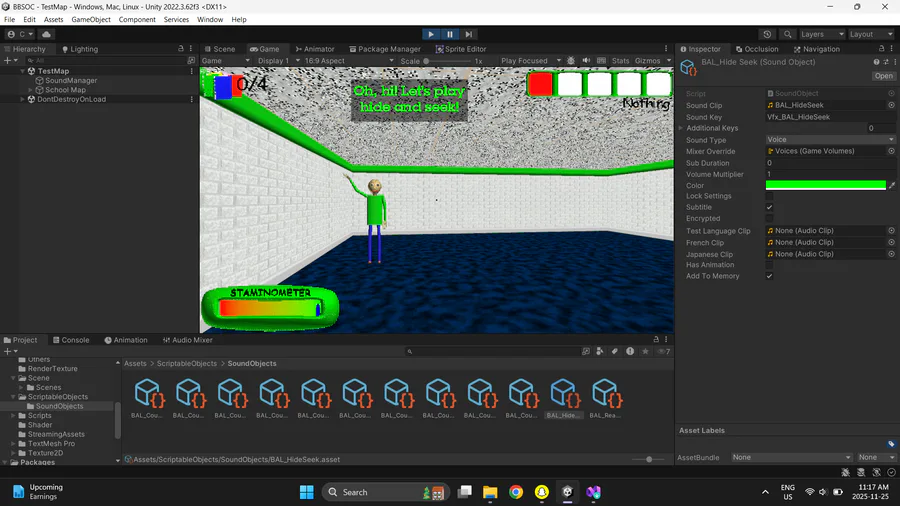Click the Step frame button
The width and height of the screenshot is (900, 506).
point(468,34)
